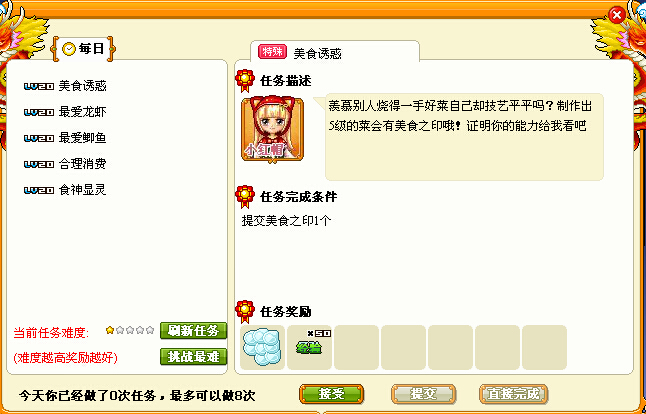This screenshot has width=646, height=414.
Task: Click the blue crystal reward item icon
Action: pyautogui.click(x=262, y=347)
